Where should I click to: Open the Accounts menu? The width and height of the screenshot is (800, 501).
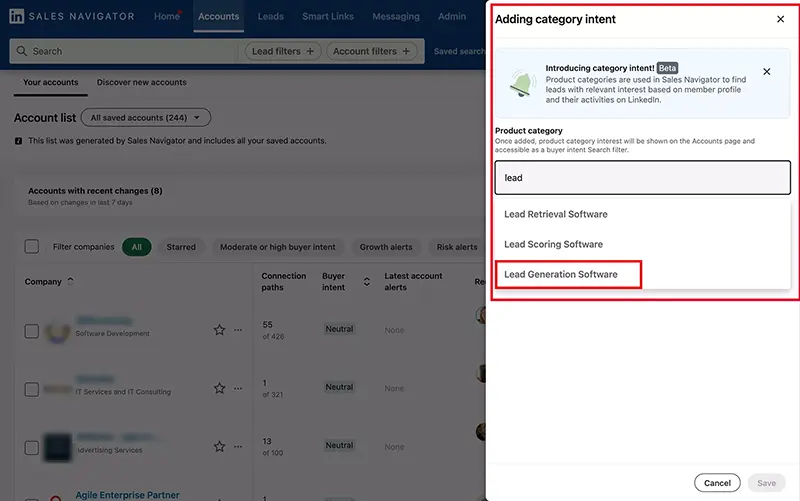click(x=218, y=16)
